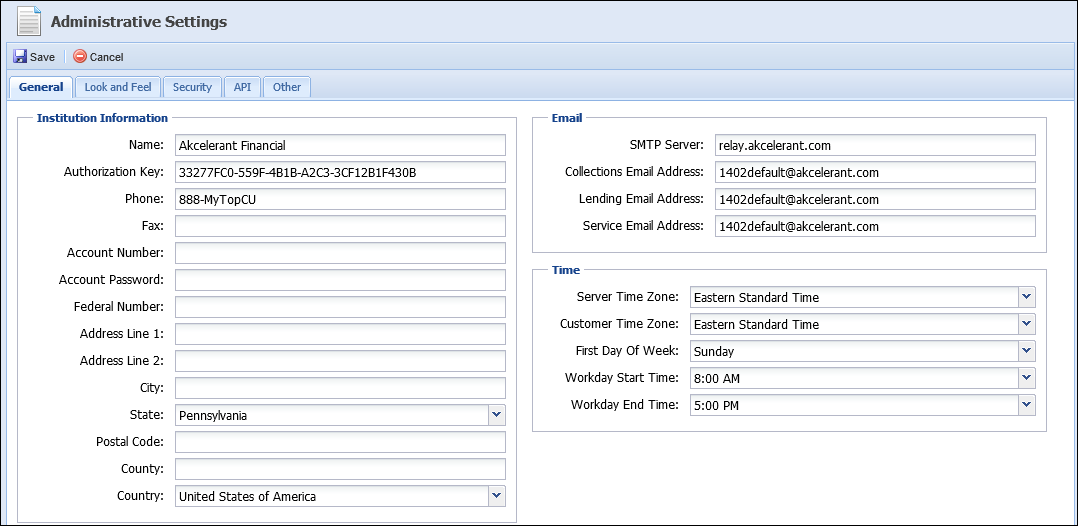The height and width of the screenshot is (526, 1078).
Task: Click the County input field
Action: coord(340,469)
